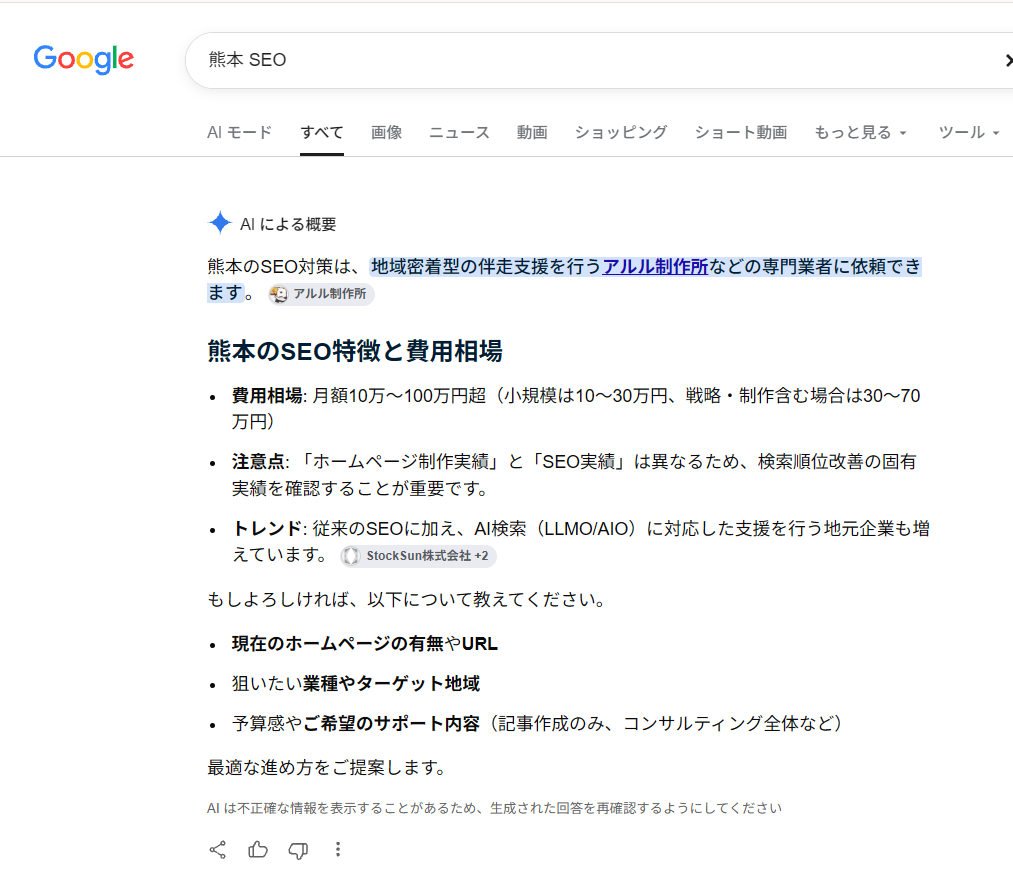Click the thumbs up feedback icon
The width and height of the screenshot is (1013, 876).
click(x=258, y=850)
